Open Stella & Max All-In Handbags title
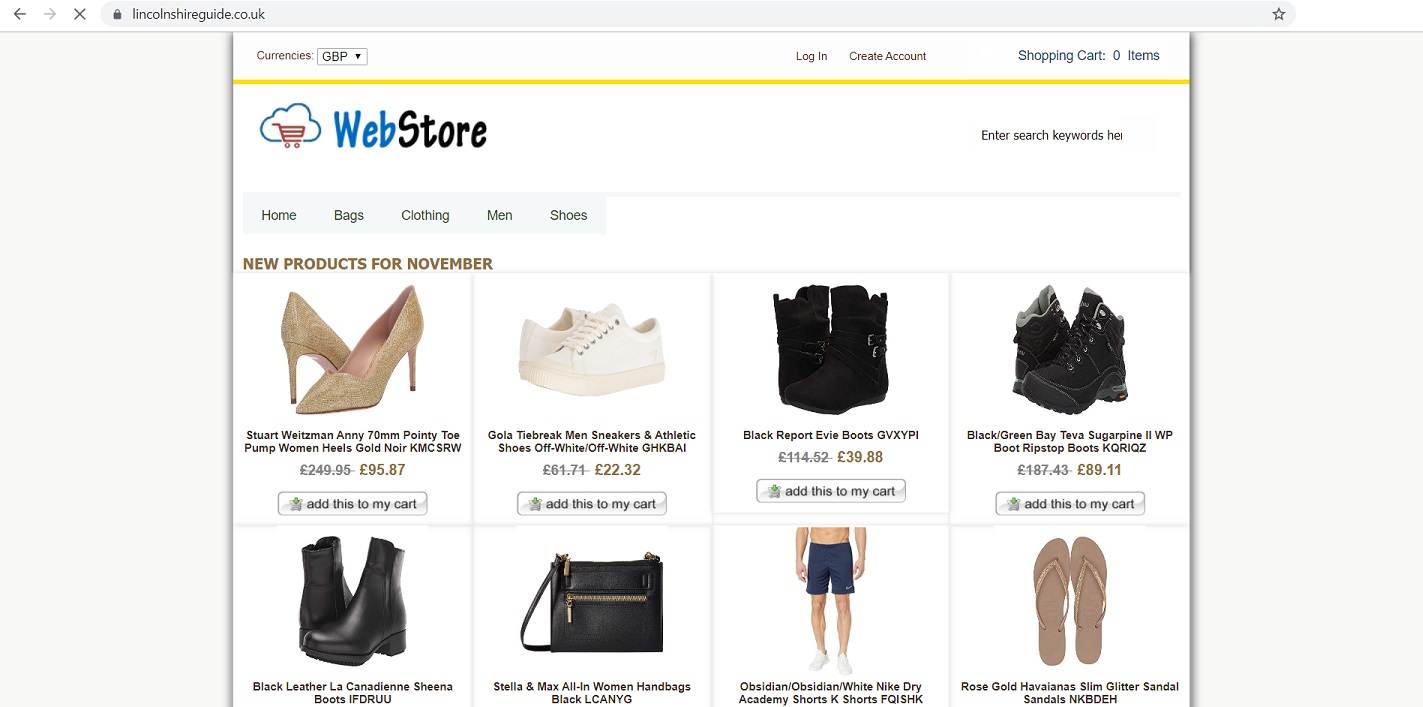This screenshot has width=1423, height=707. [592, 693]
